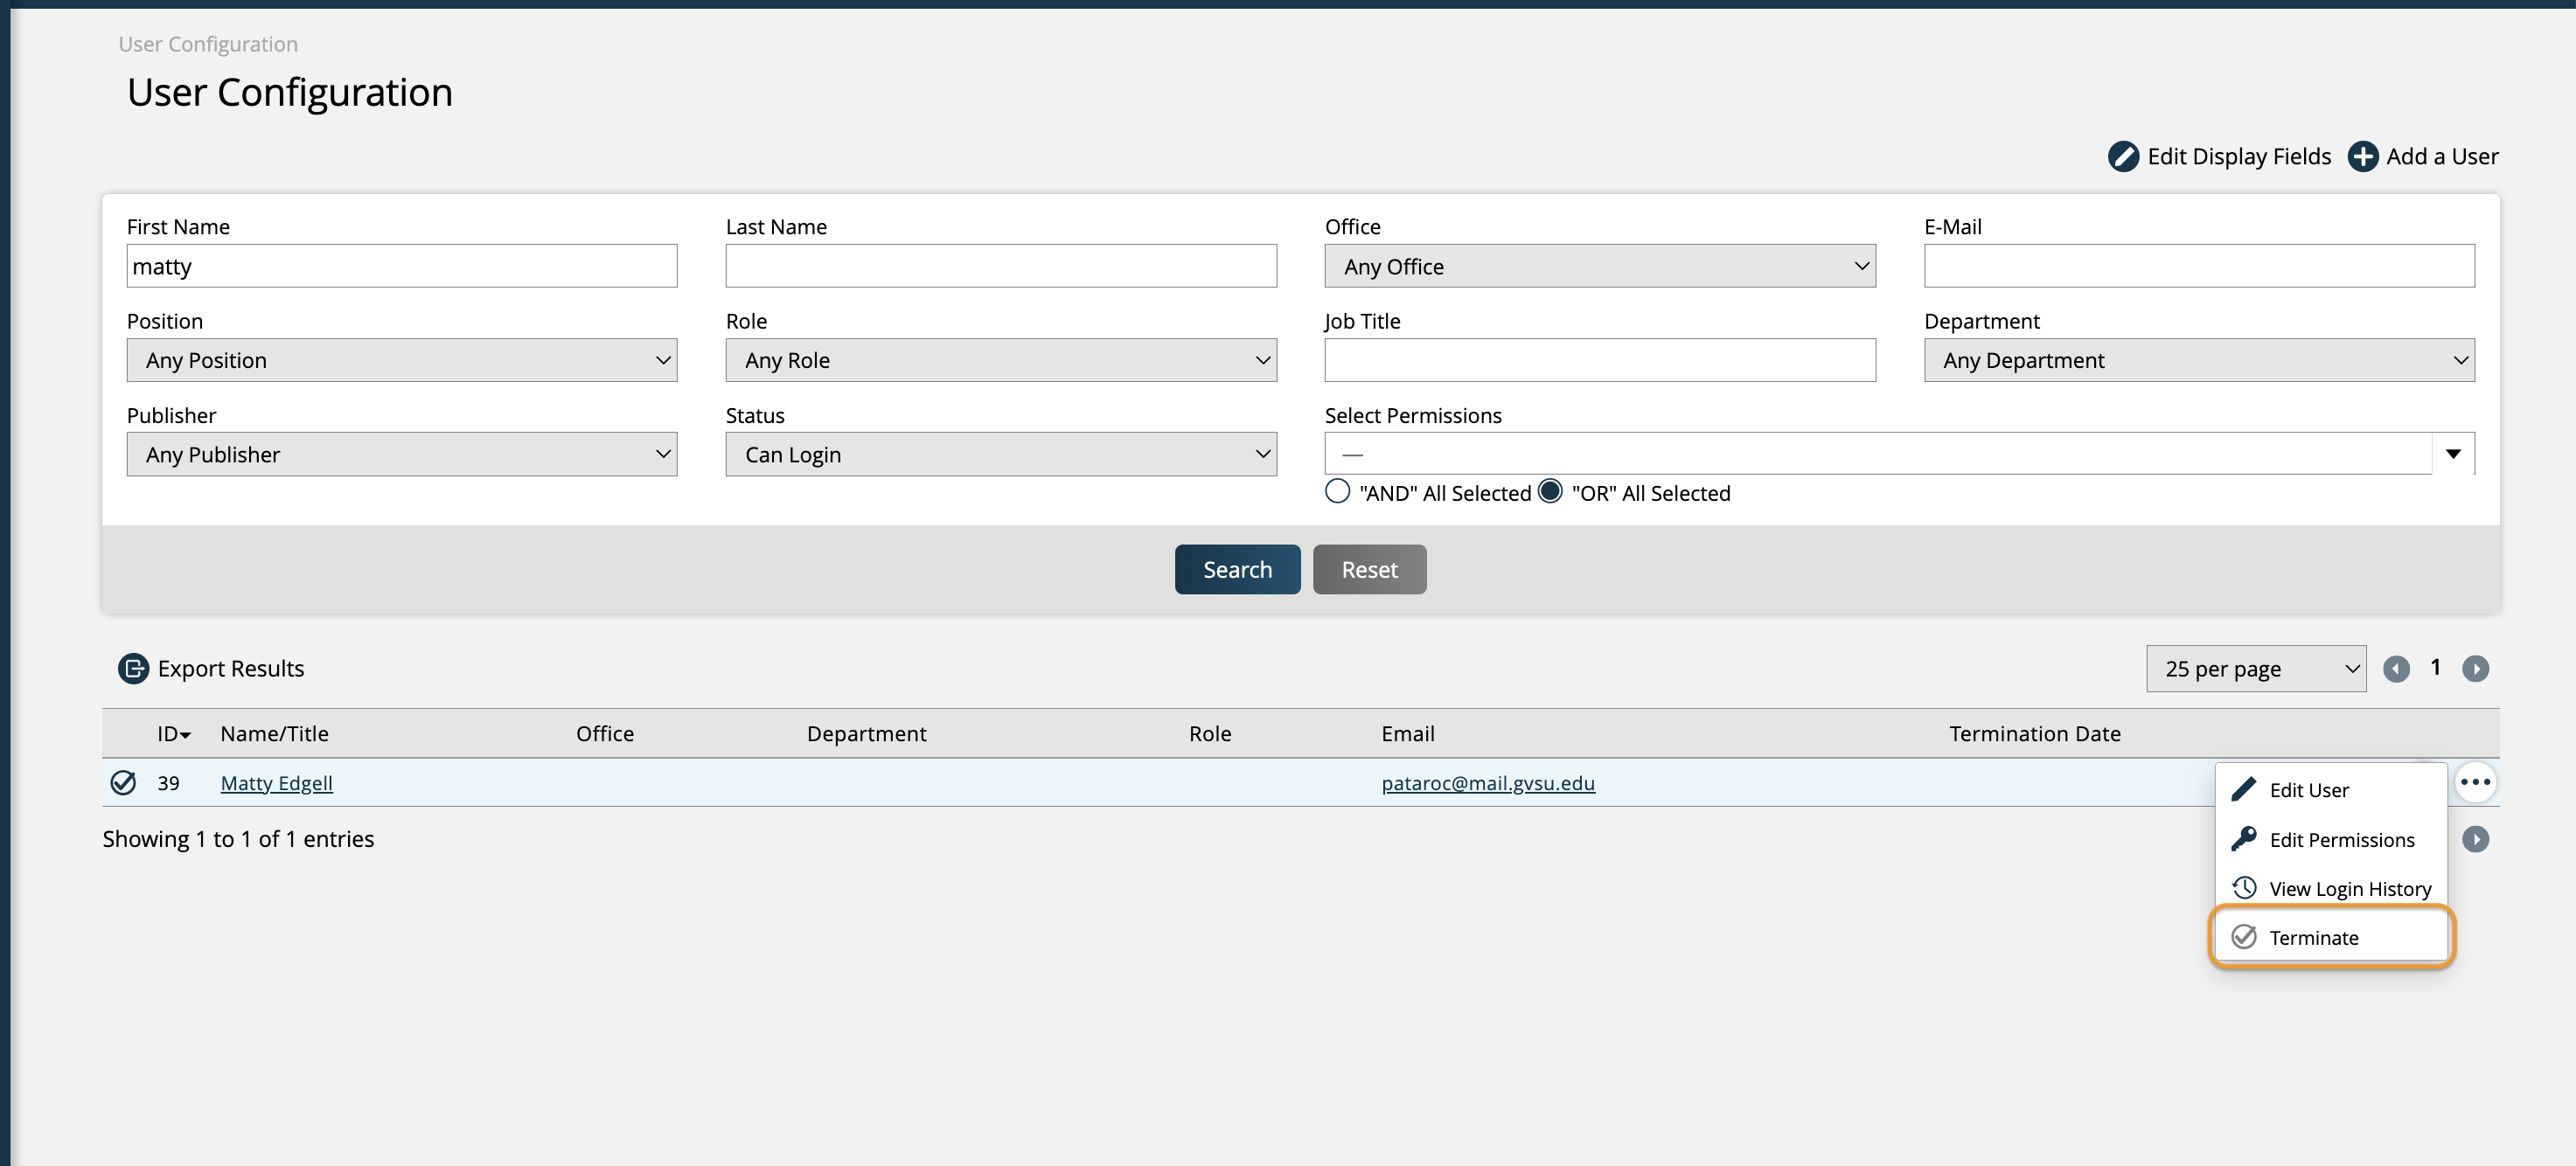Select the "OR" All Selected radio button
The height and width of the screenshot is (1166, 2576).
[x=1549, y=491]
